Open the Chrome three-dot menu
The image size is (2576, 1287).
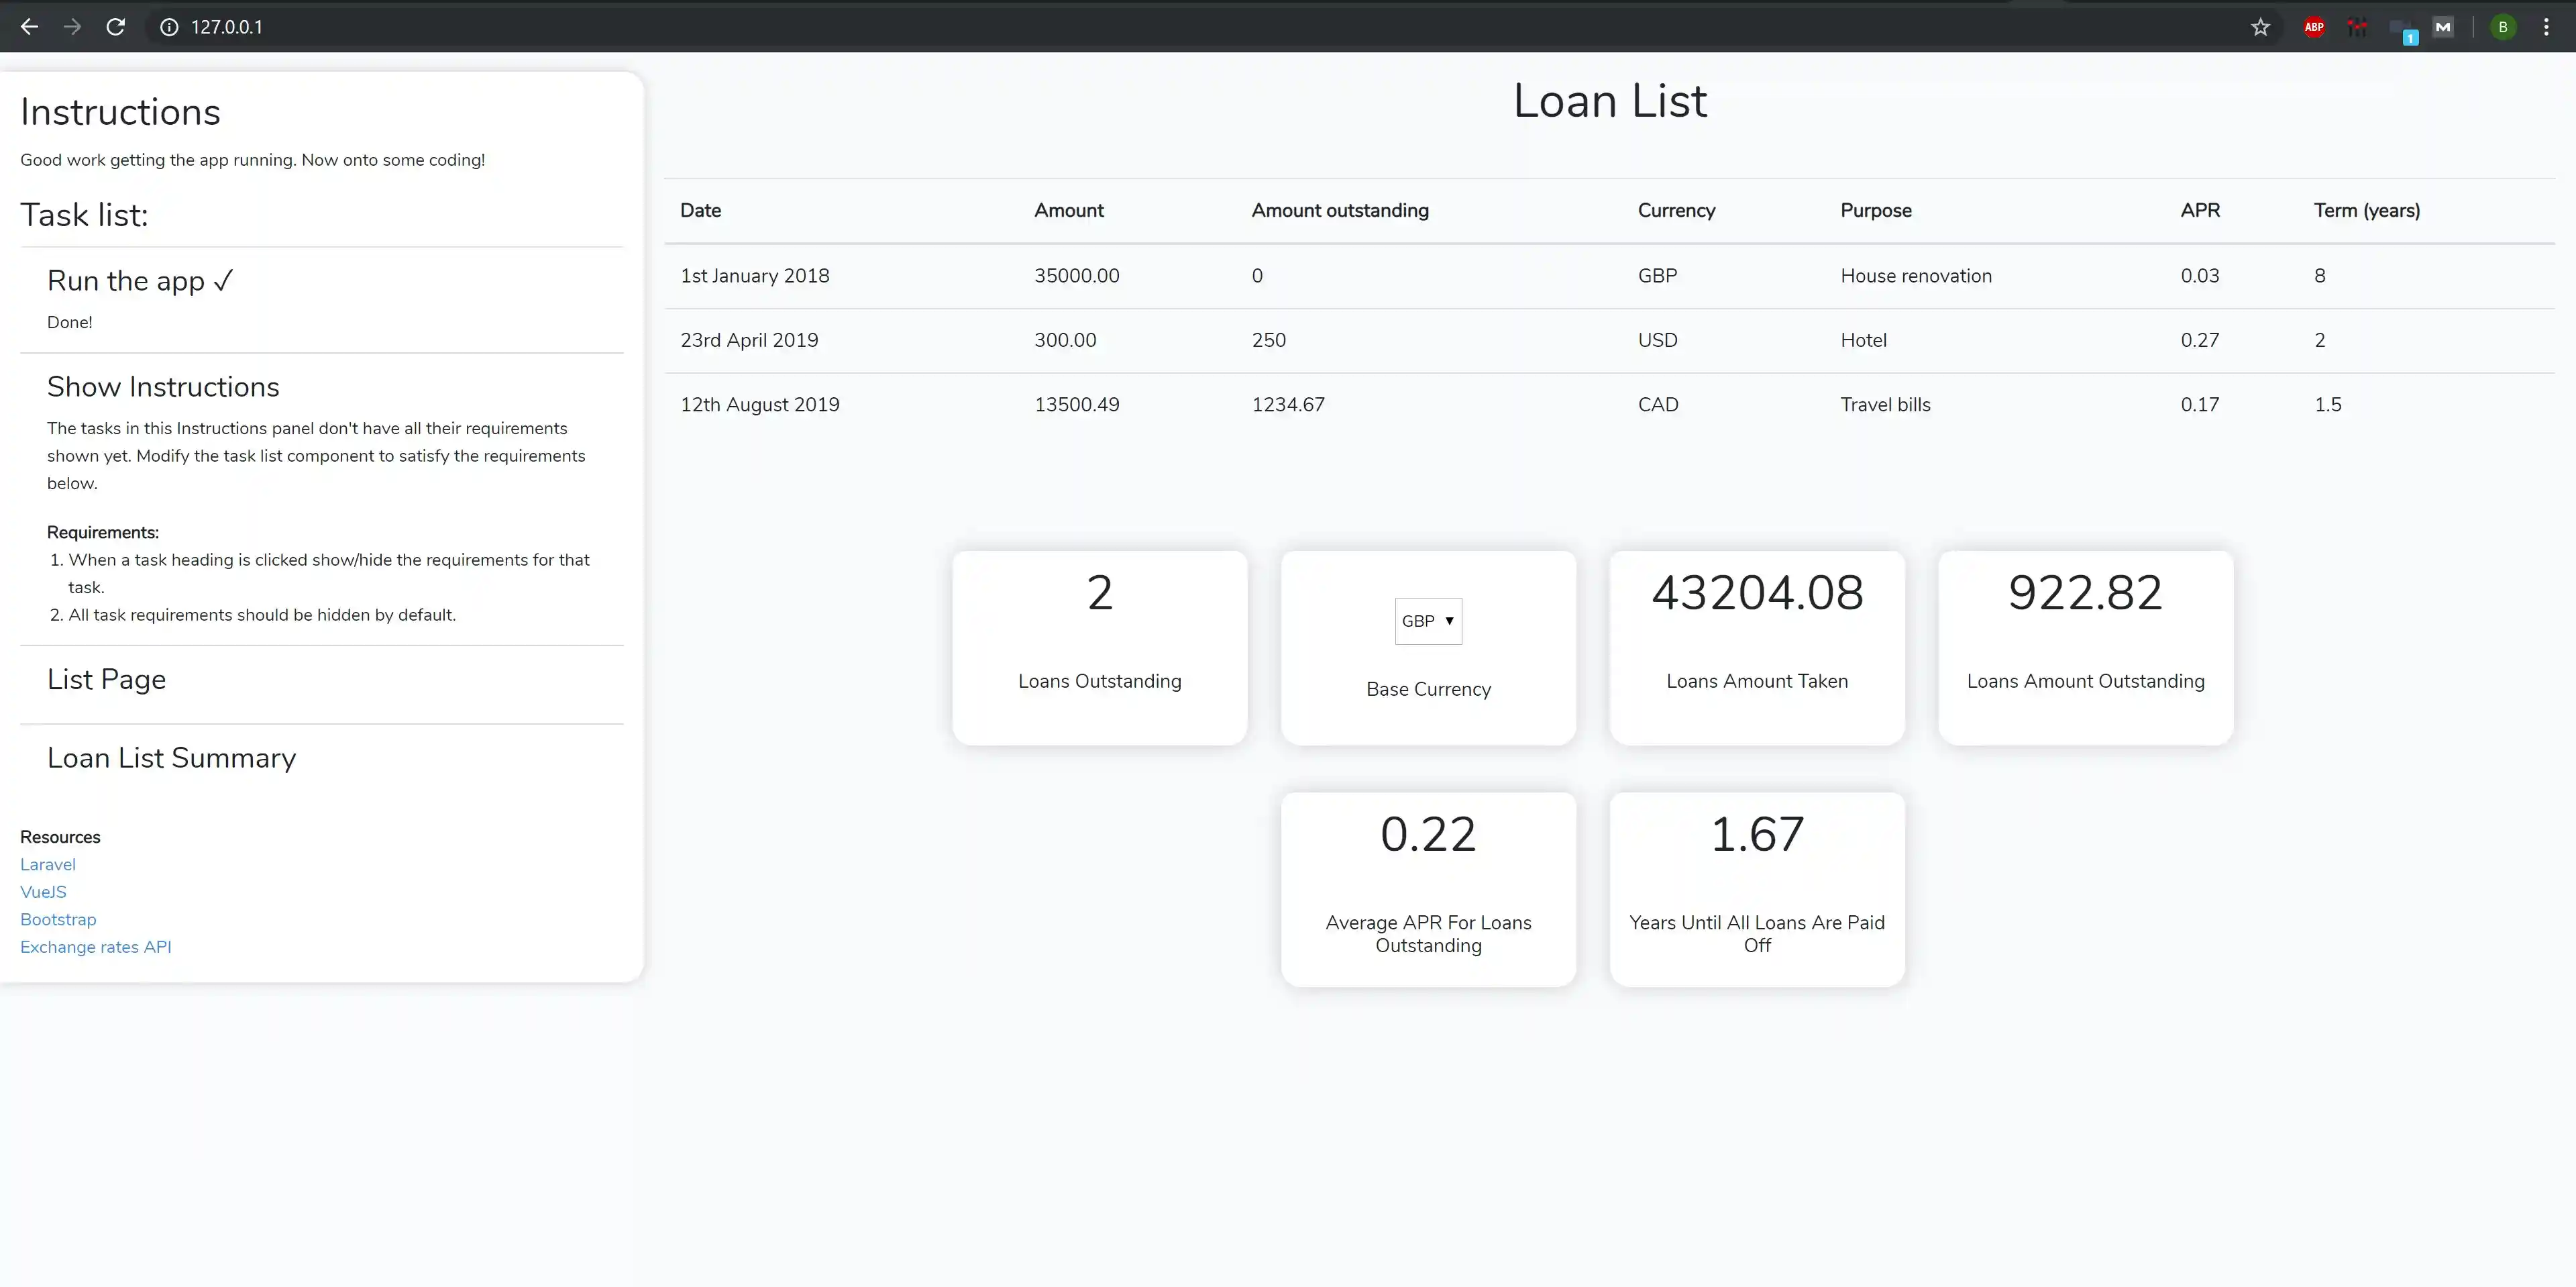tap(2546, 27)
